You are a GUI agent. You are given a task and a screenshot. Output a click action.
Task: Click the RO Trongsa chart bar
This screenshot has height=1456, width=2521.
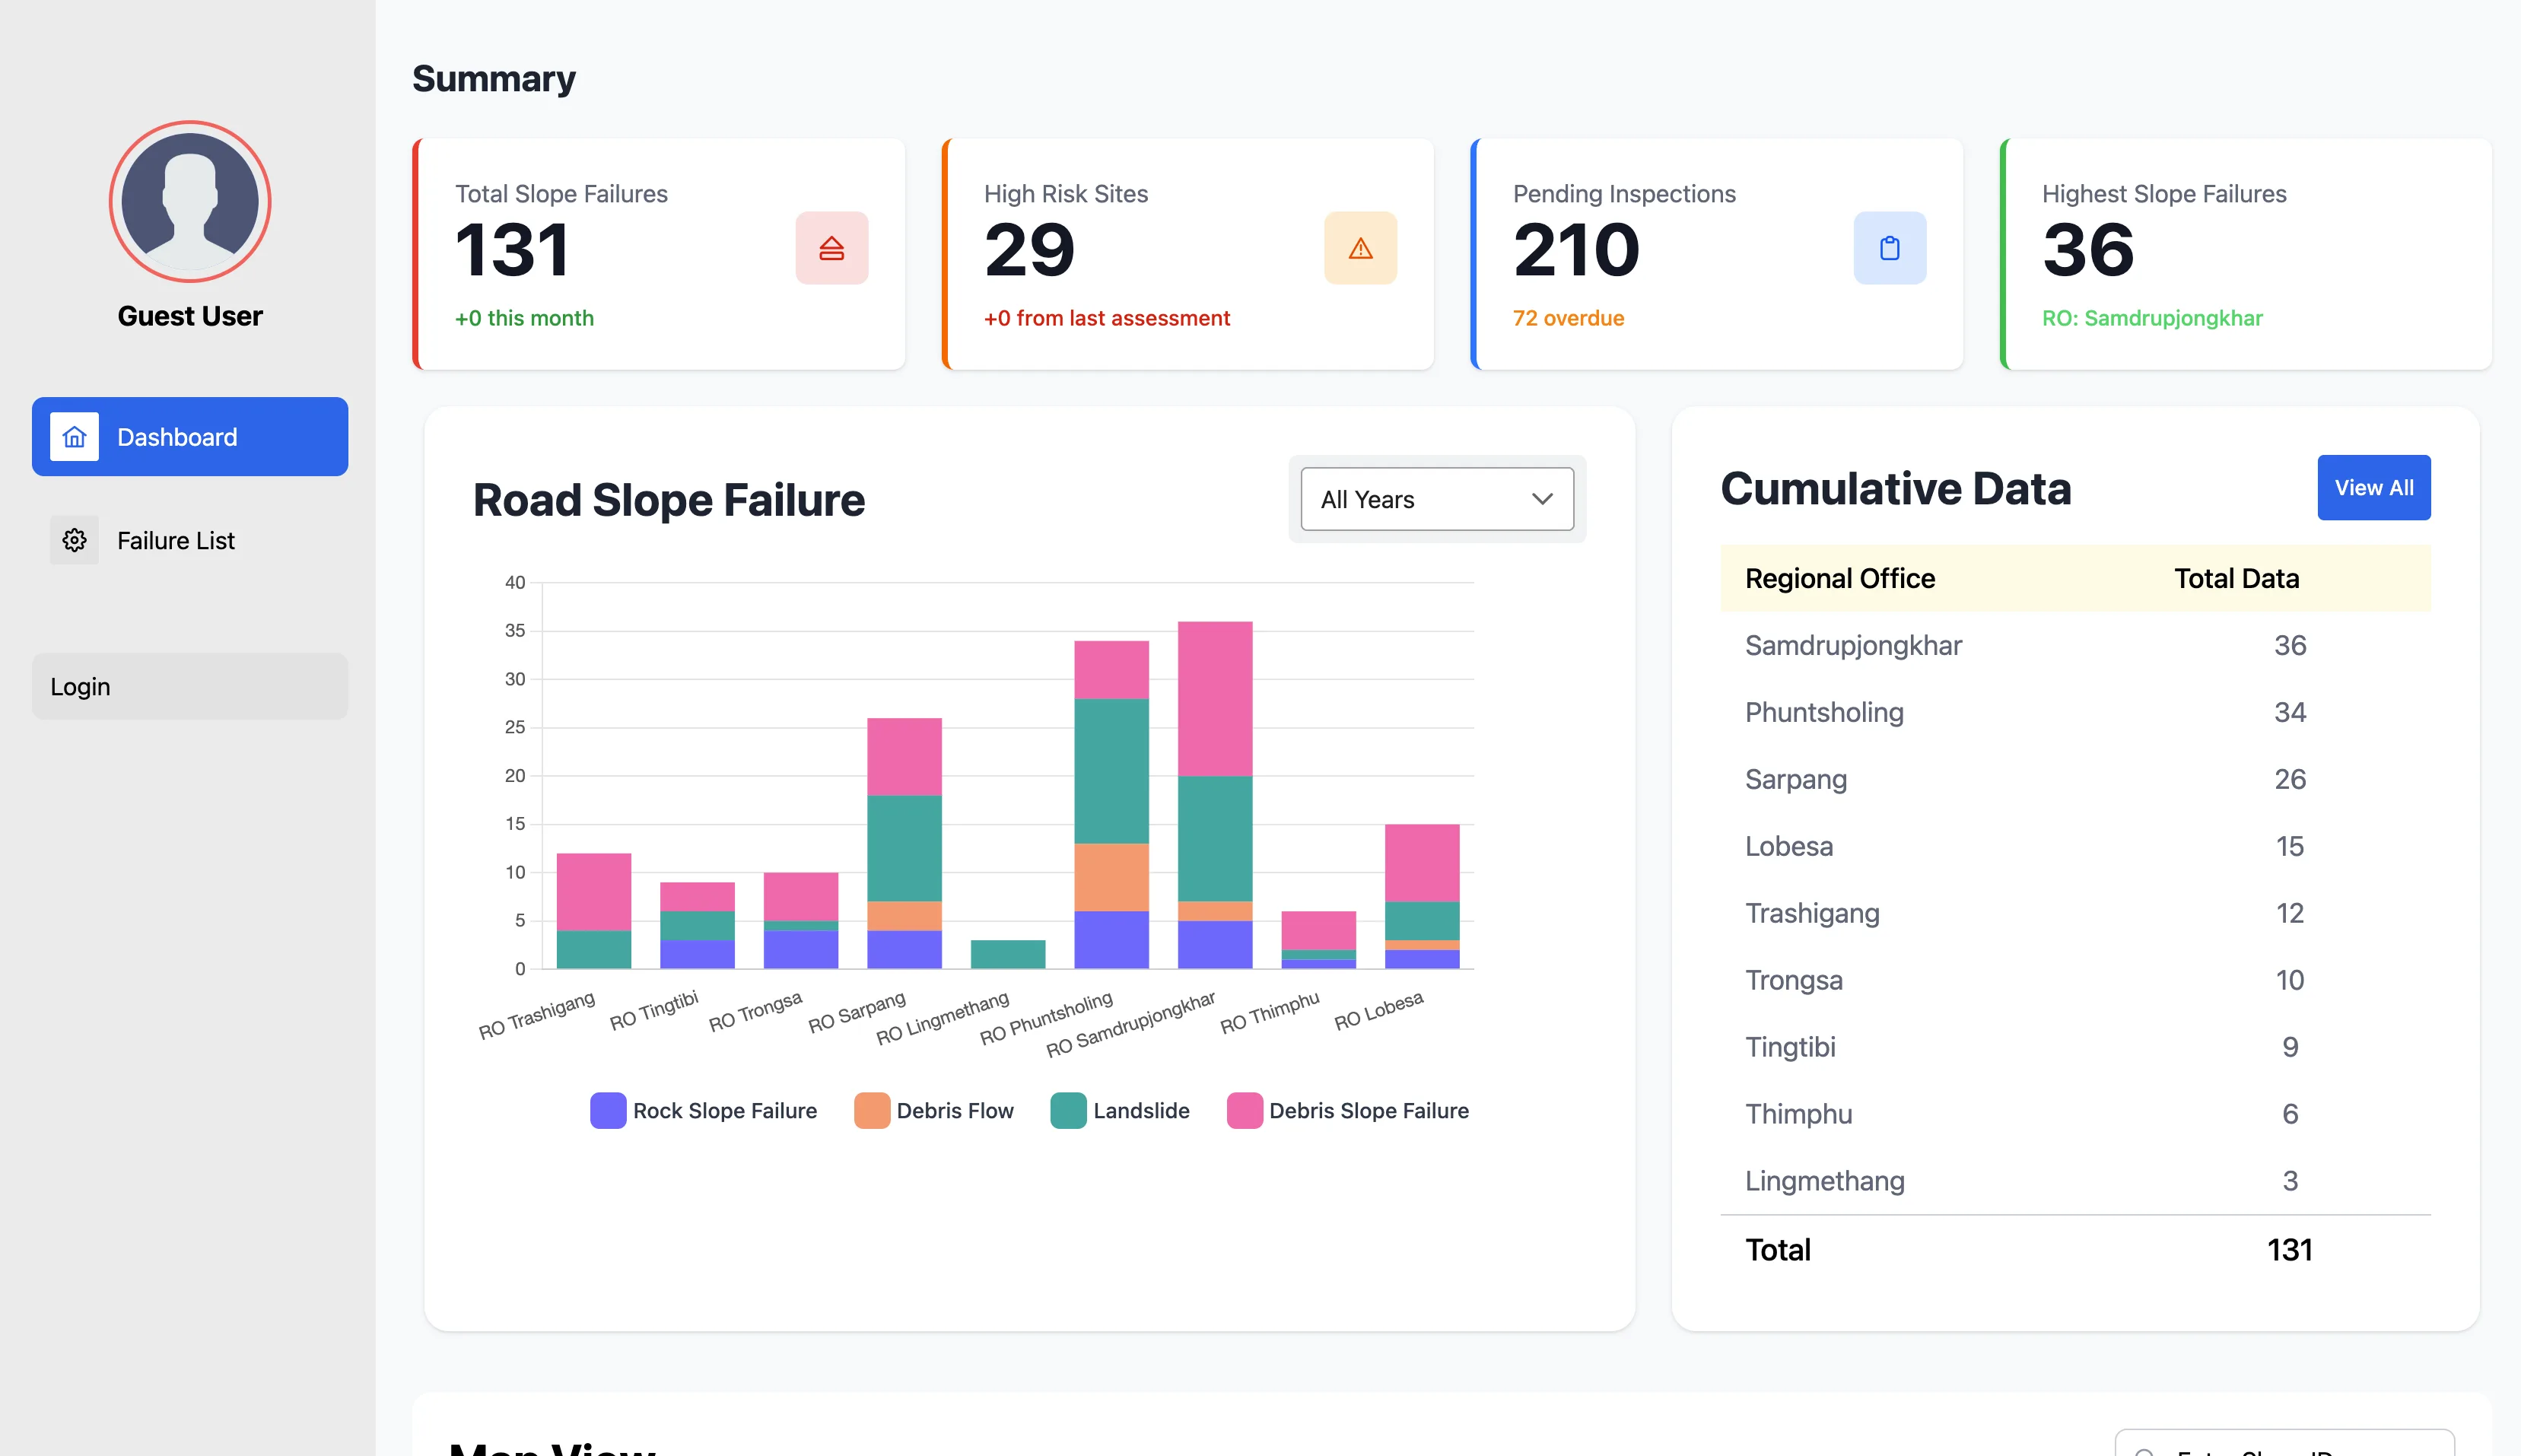801,921
